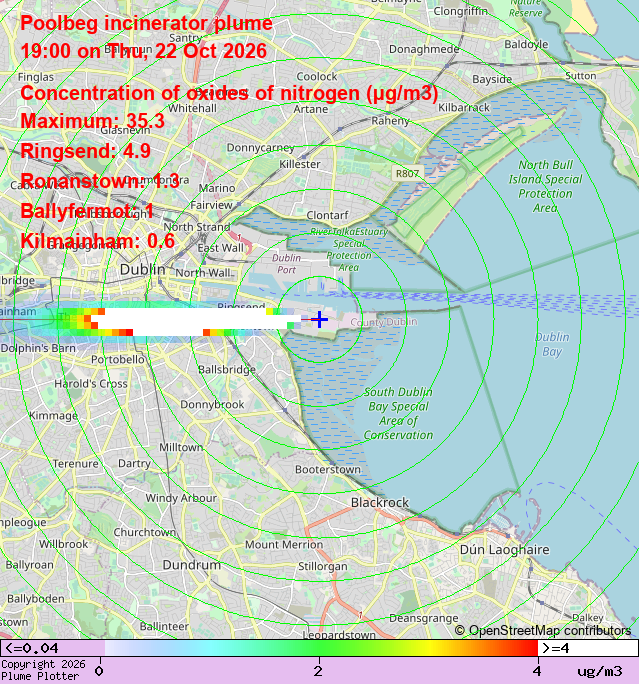639x684 pixels.
Task: Click the Dún Laoghaire map label
Action: 505,550
